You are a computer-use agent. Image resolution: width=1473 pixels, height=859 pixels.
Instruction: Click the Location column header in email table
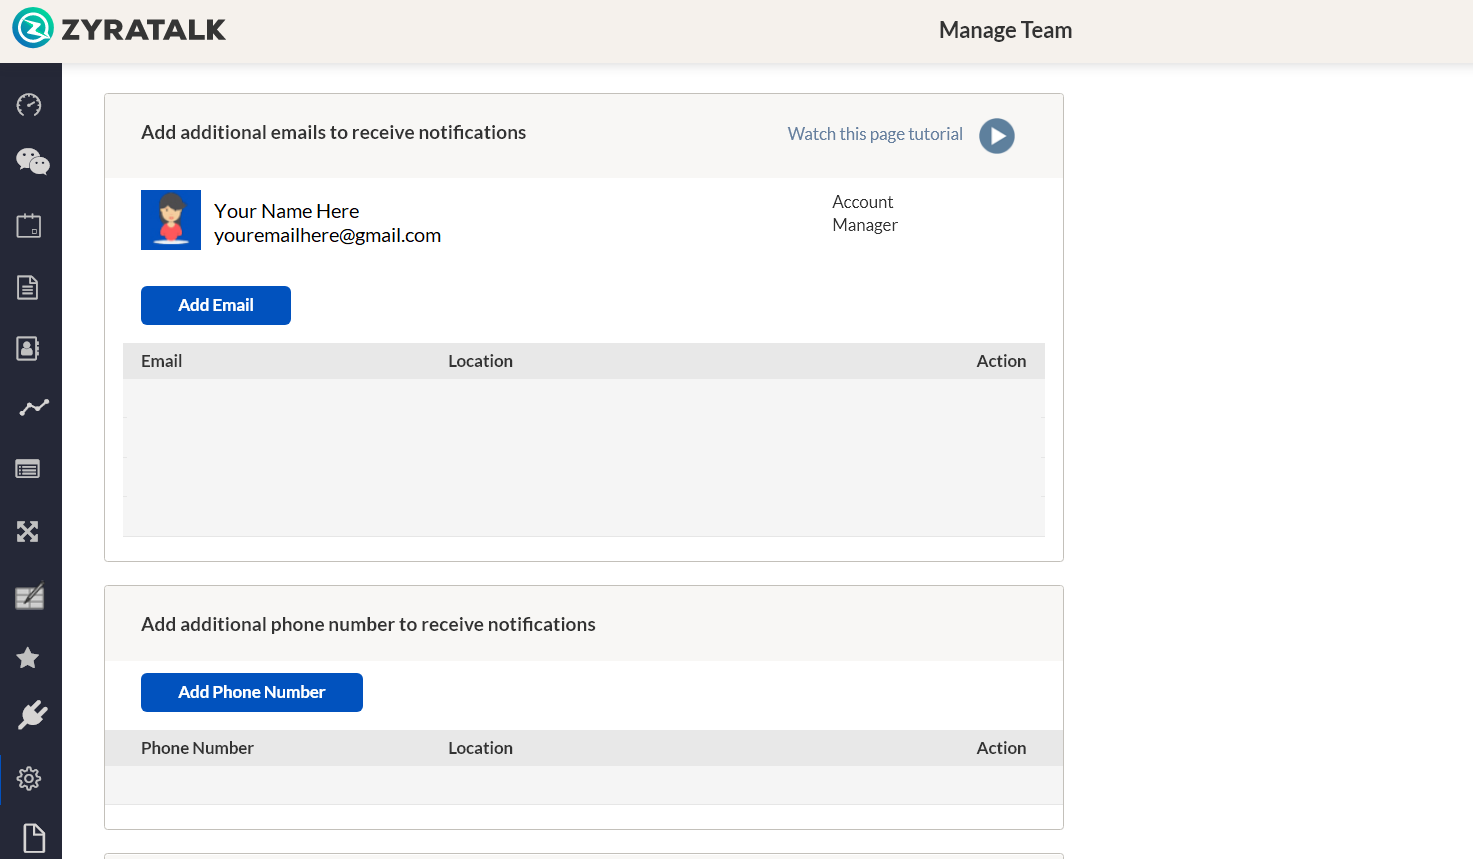[480, 361]
